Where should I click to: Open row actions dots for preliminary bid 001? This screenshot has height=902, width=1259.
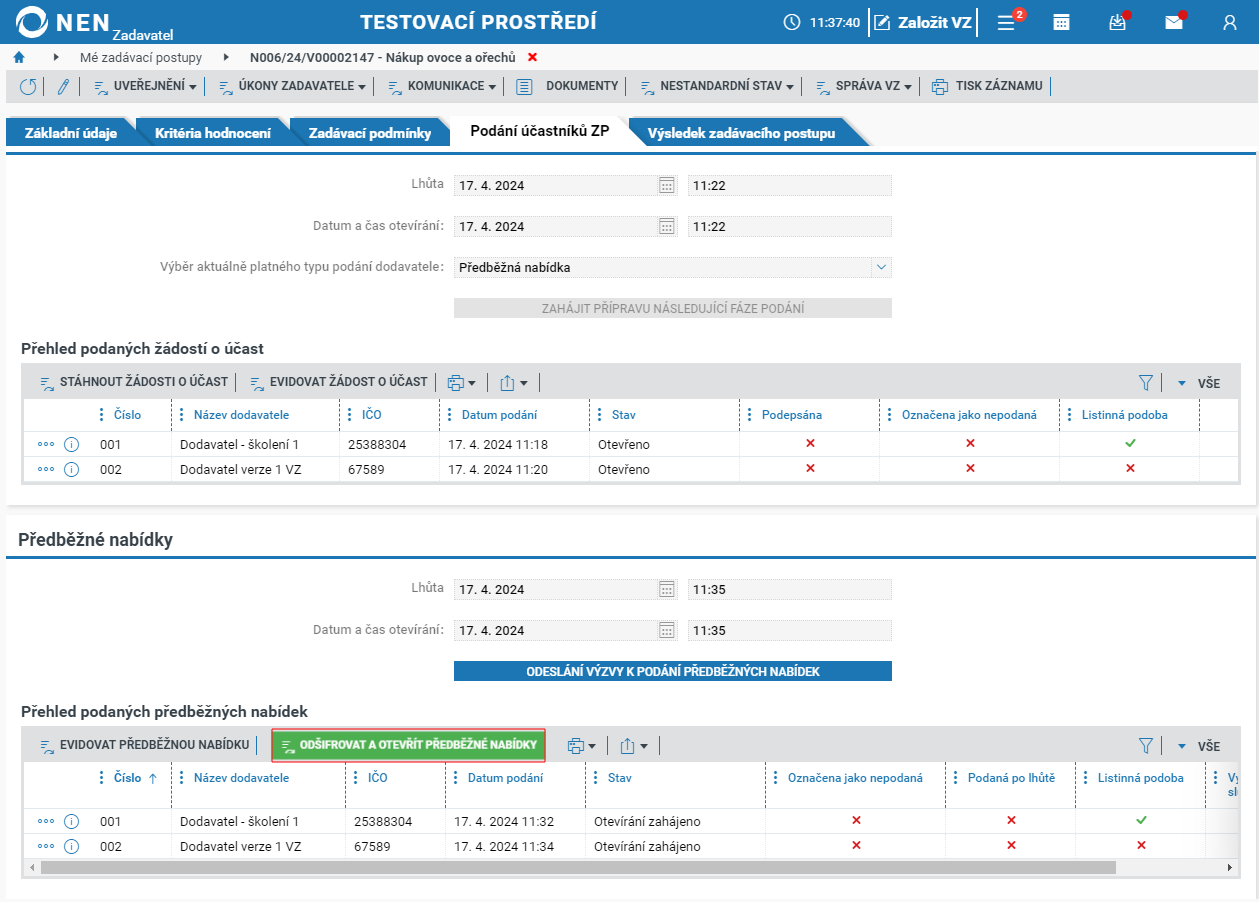[46, 821]
